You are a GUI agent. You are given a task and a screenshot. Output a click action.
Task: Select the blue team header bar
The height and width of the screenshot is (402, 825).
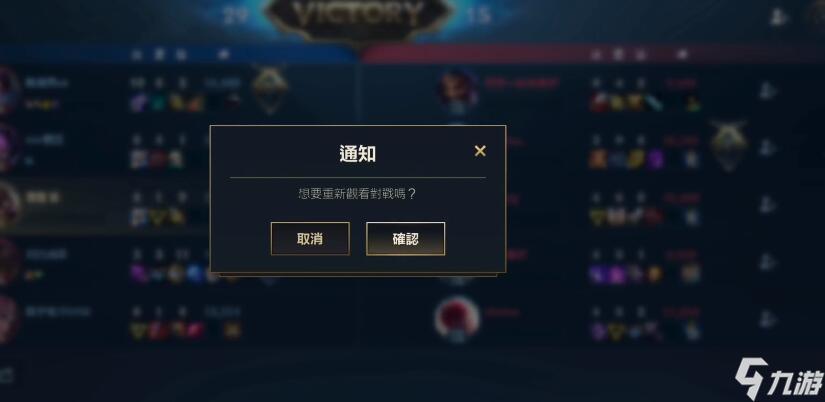pyautogui.click(x=179, y=54)
